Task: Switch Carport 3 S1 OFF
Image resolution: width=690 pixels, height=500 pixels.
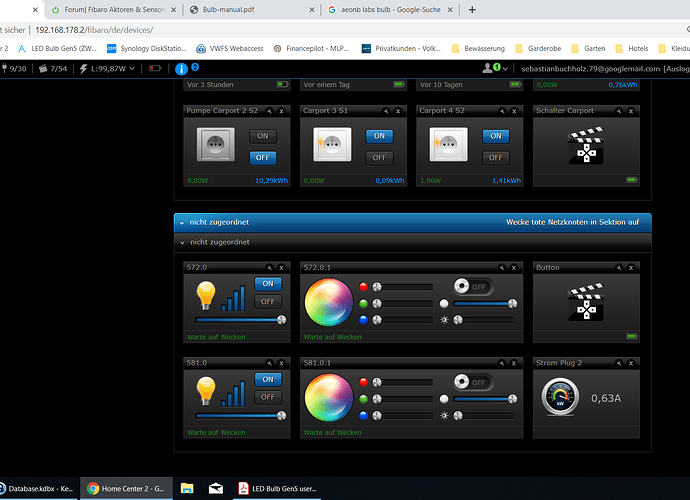Action: click(x=379, y=158)
